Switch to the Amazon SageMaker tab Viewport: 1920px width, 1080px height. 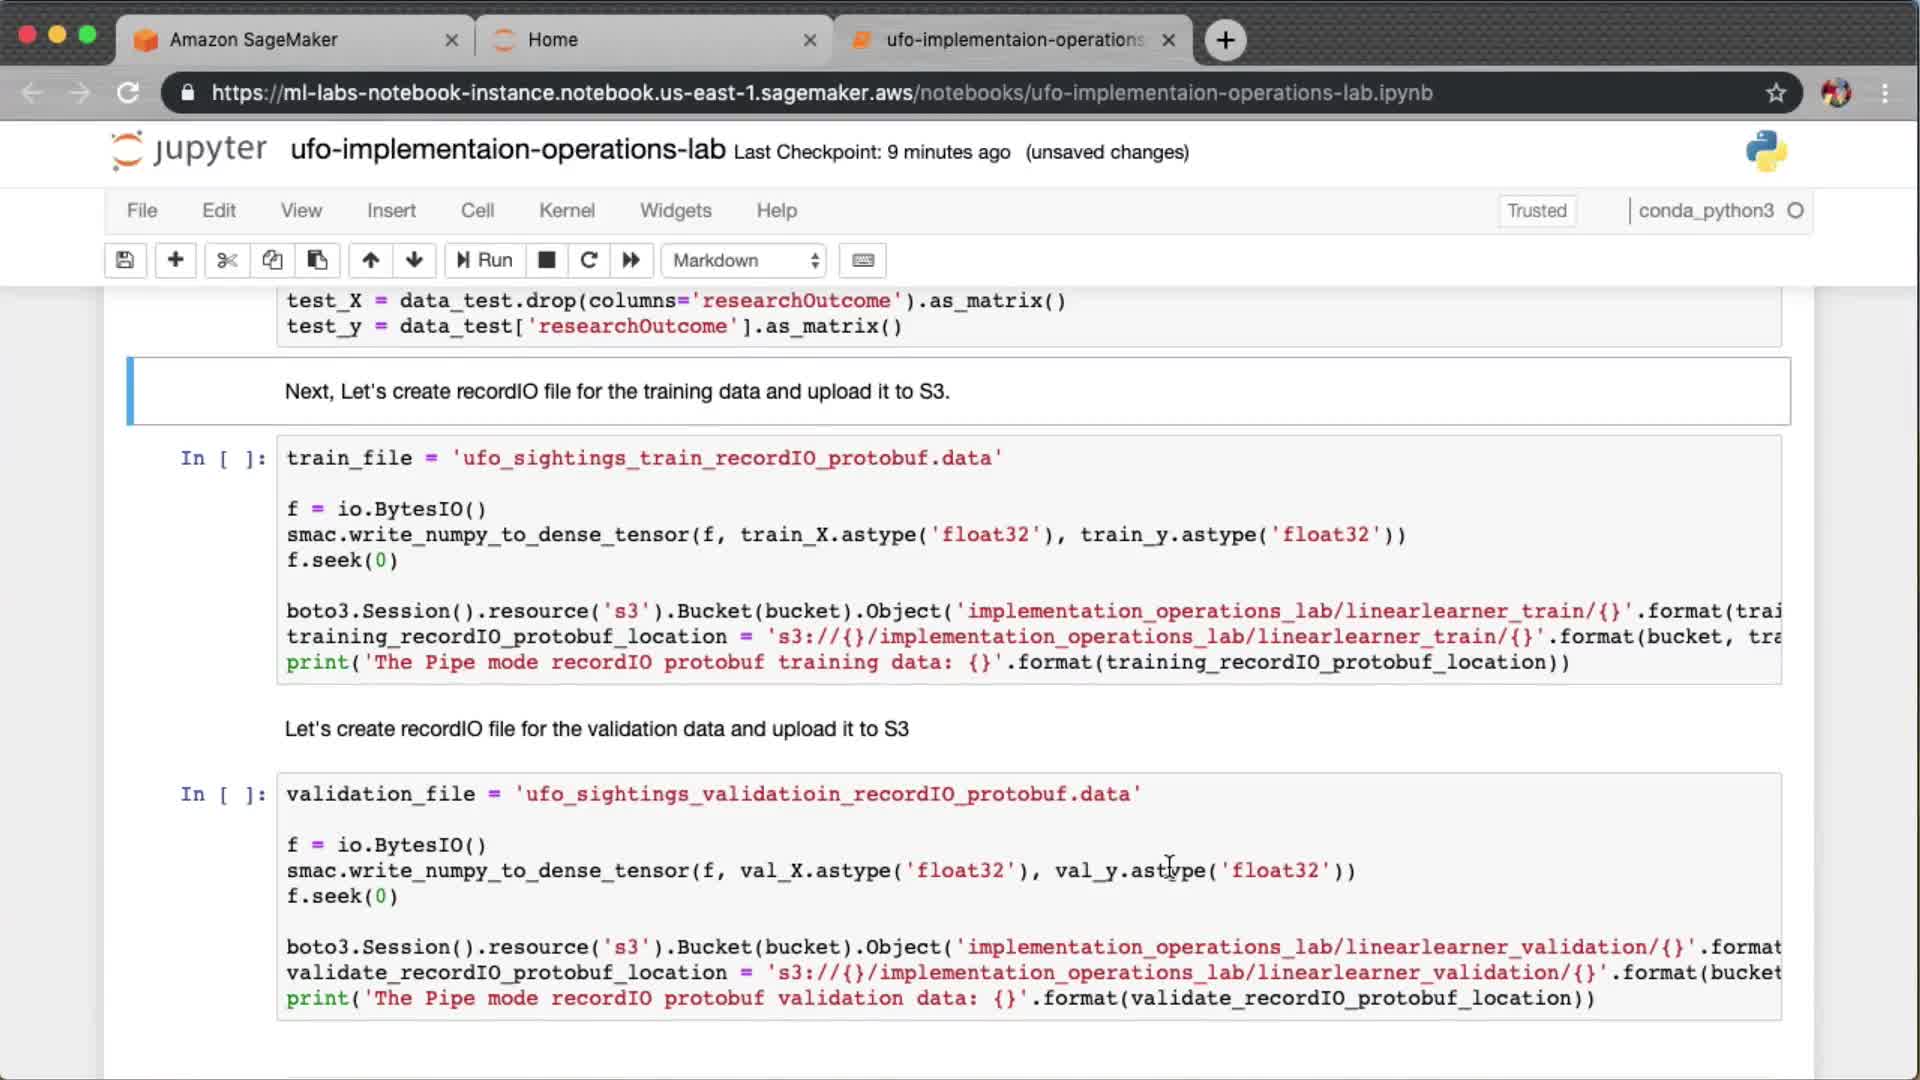coord(254,40)
